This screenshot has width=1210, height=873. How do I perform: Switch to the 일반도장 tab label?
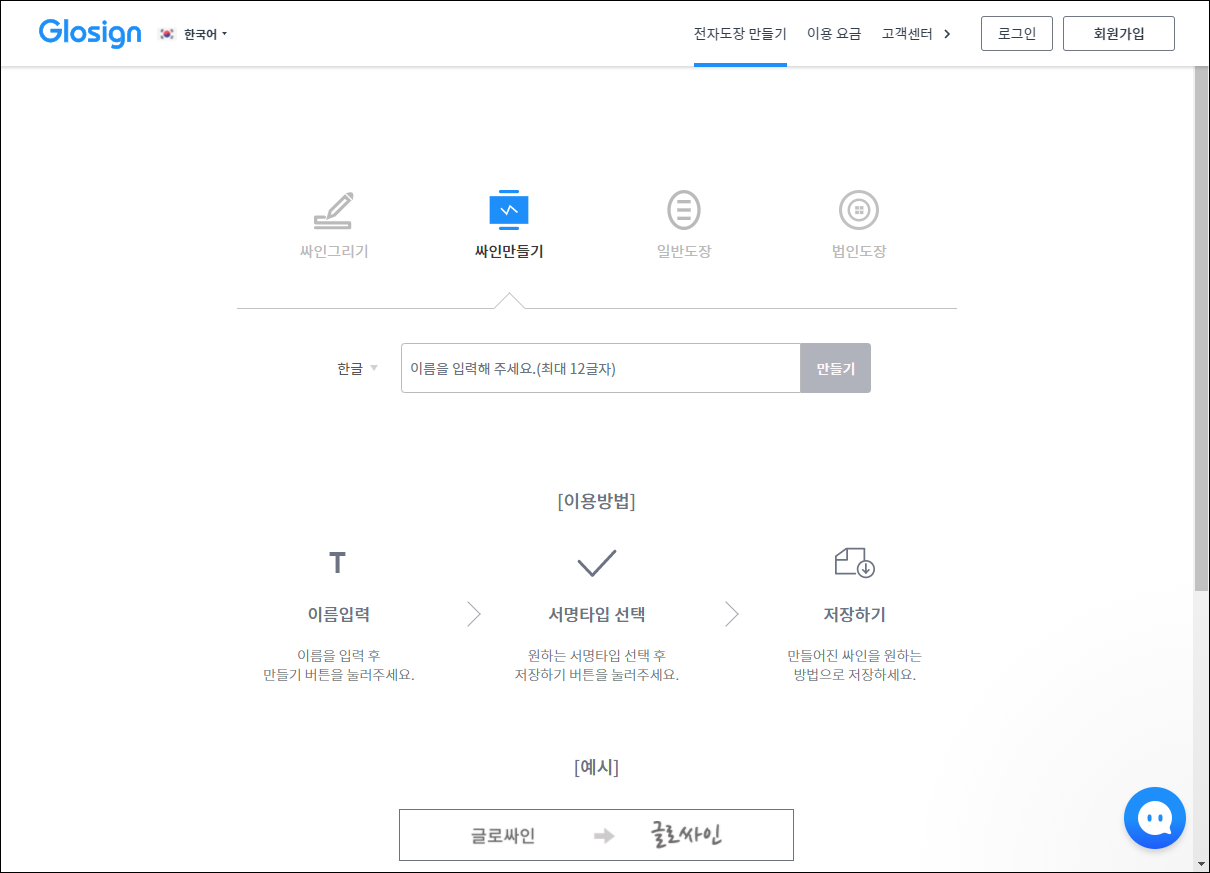[684, 252]
